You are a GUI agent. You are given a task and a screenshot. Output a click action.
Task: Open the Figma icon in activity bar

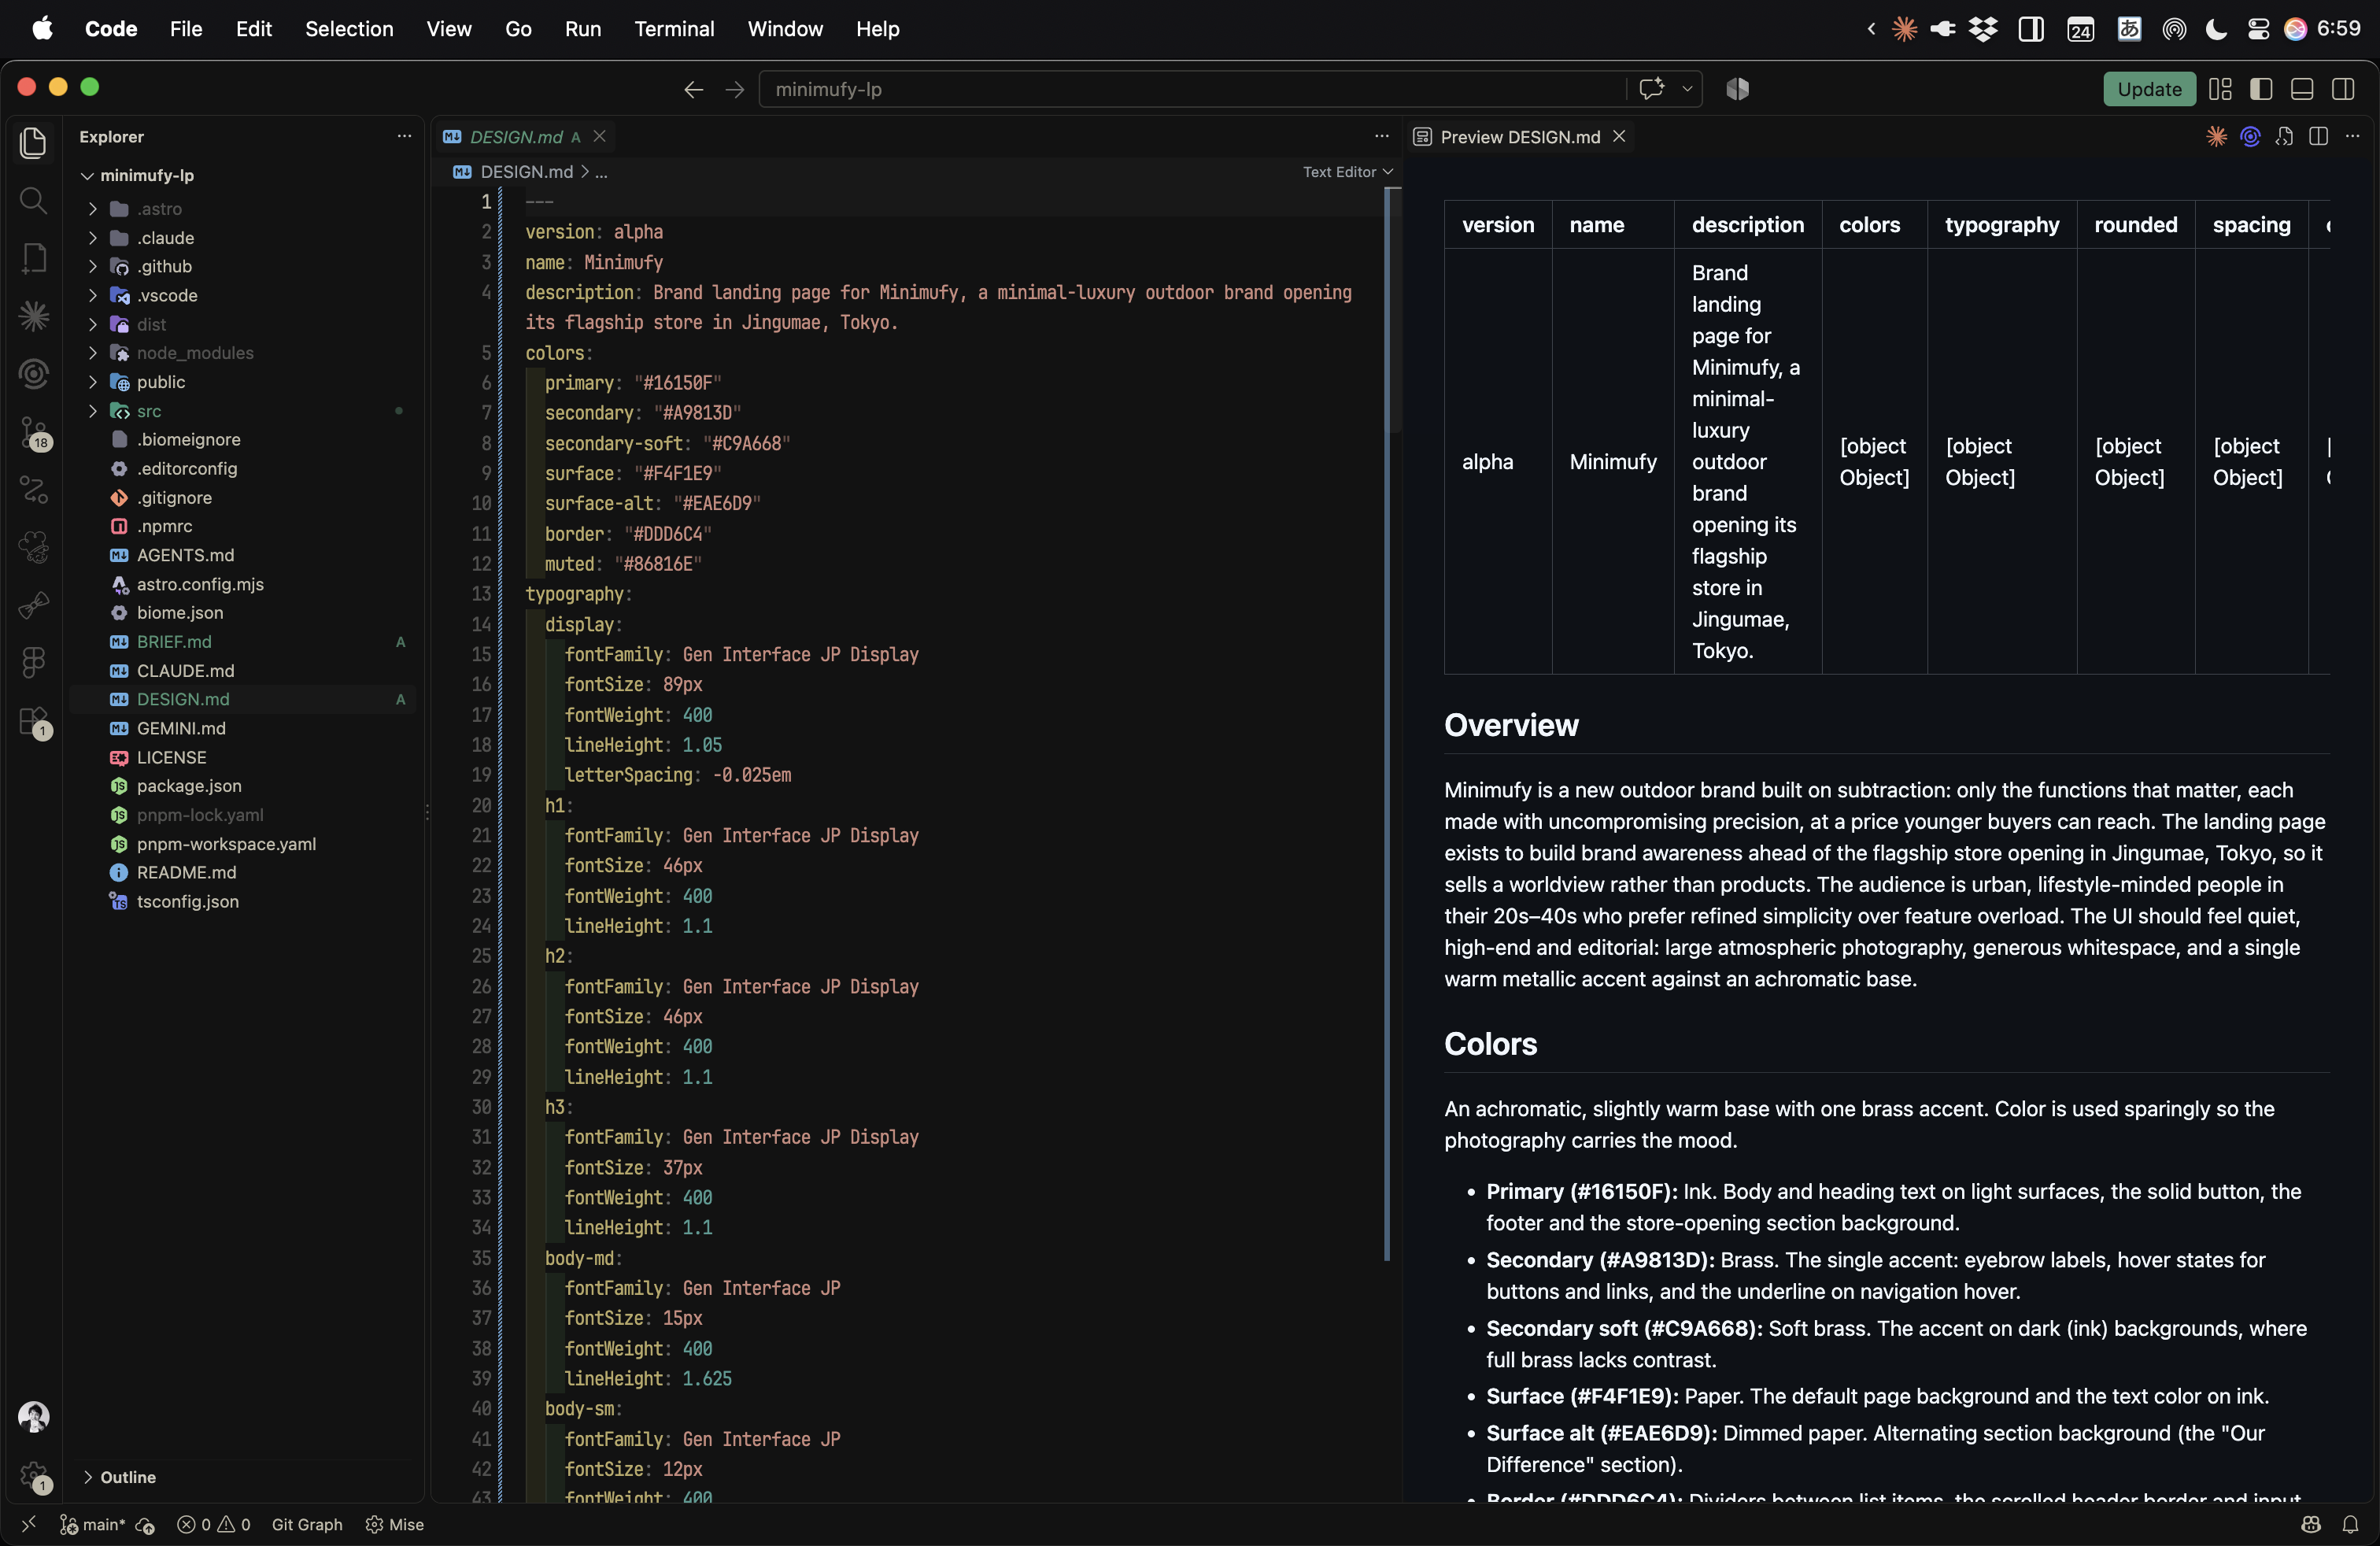pos(33,662)
